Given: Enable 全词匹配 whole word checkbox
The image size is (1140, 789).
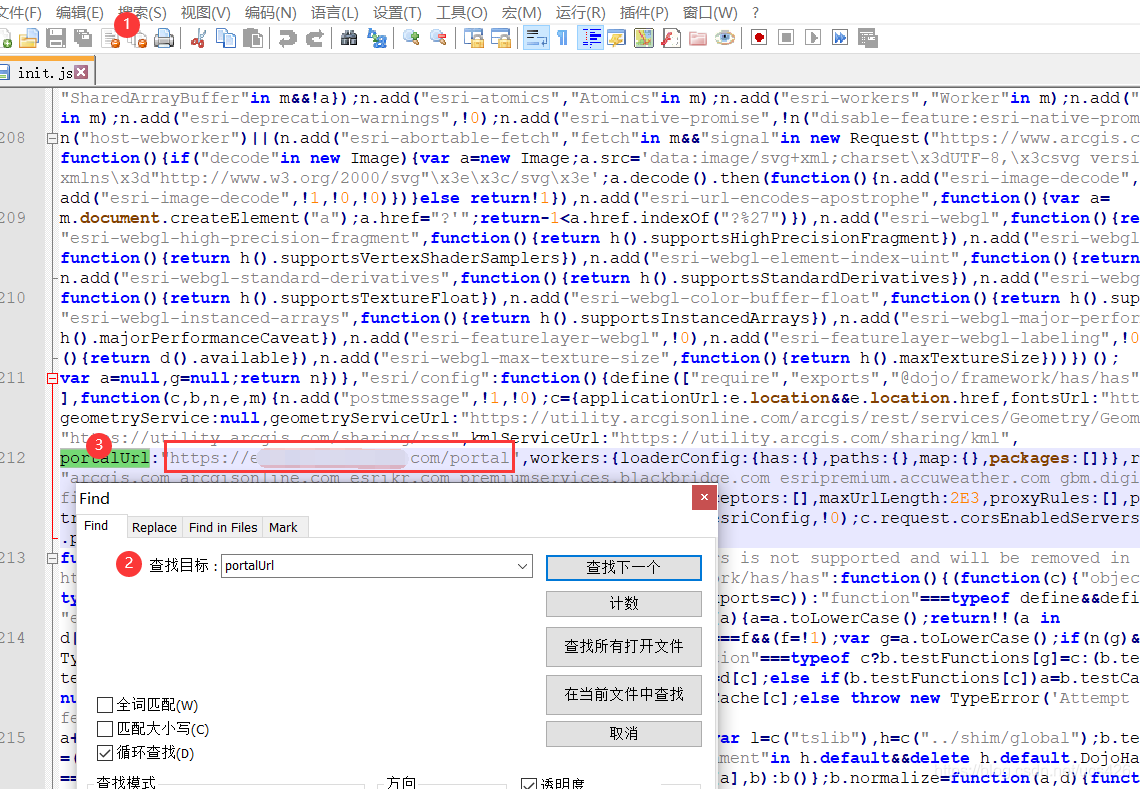Looking at the screenshot, I should 105,705.
